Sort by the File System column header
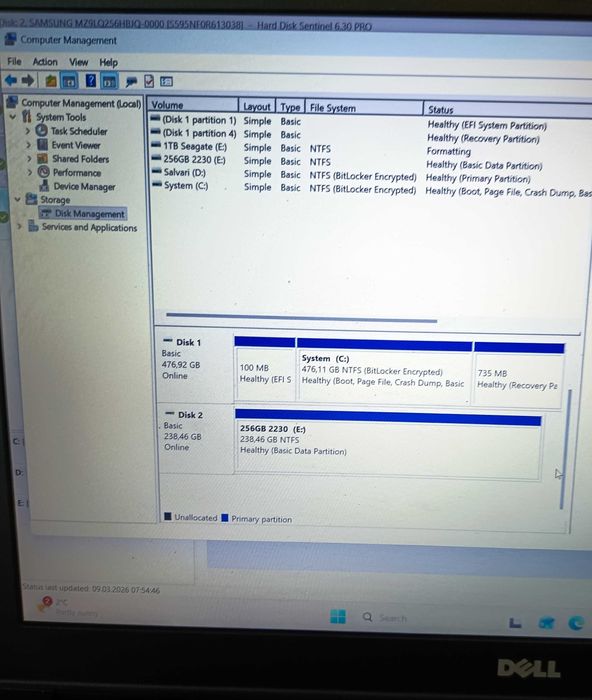The width and height of the screenshot is (592, 700). (364, 108)
